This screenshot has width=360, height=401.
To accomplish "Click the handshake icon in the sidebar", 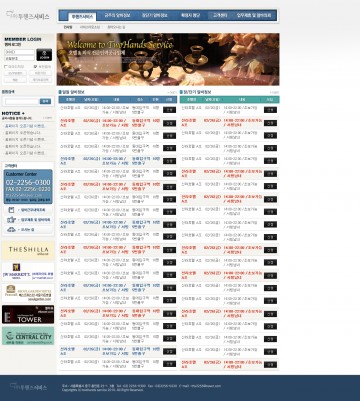I will 11,220.
